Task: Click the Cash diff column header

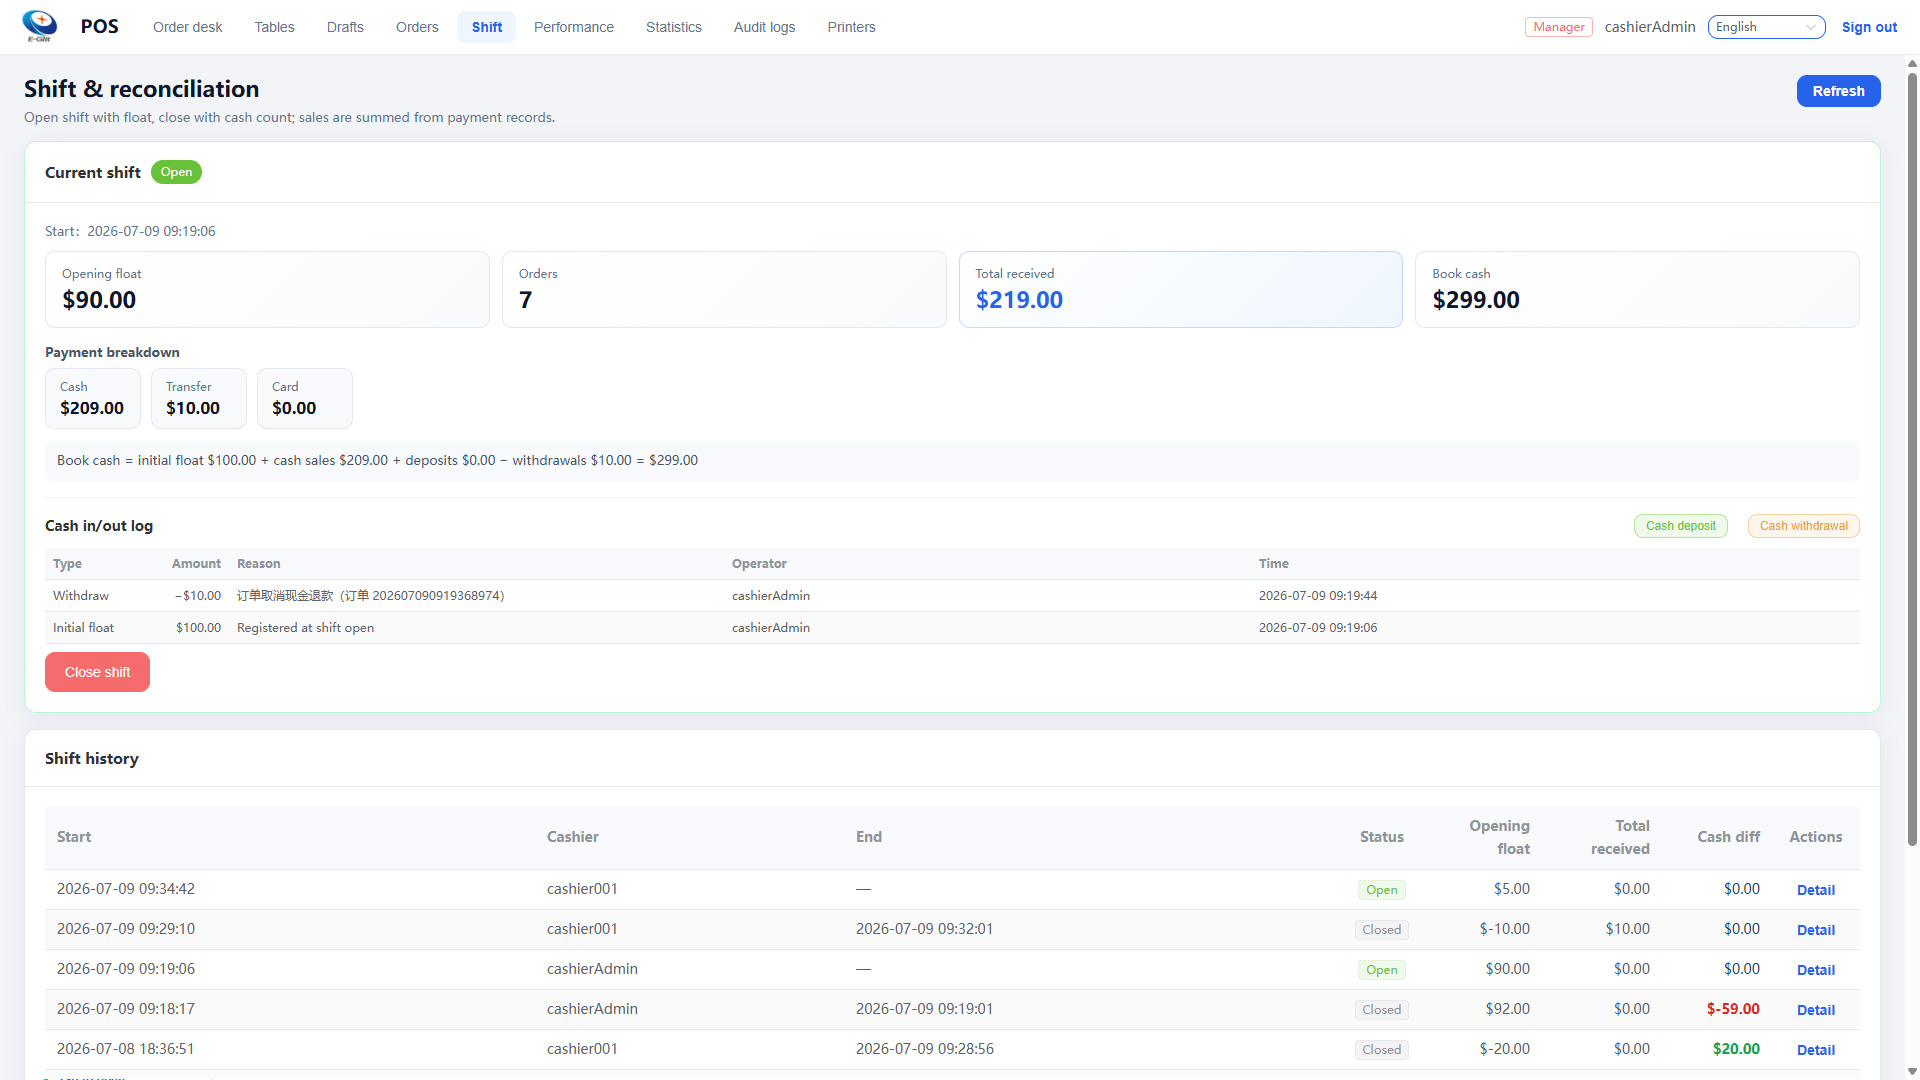Action: pos(1728,837)
